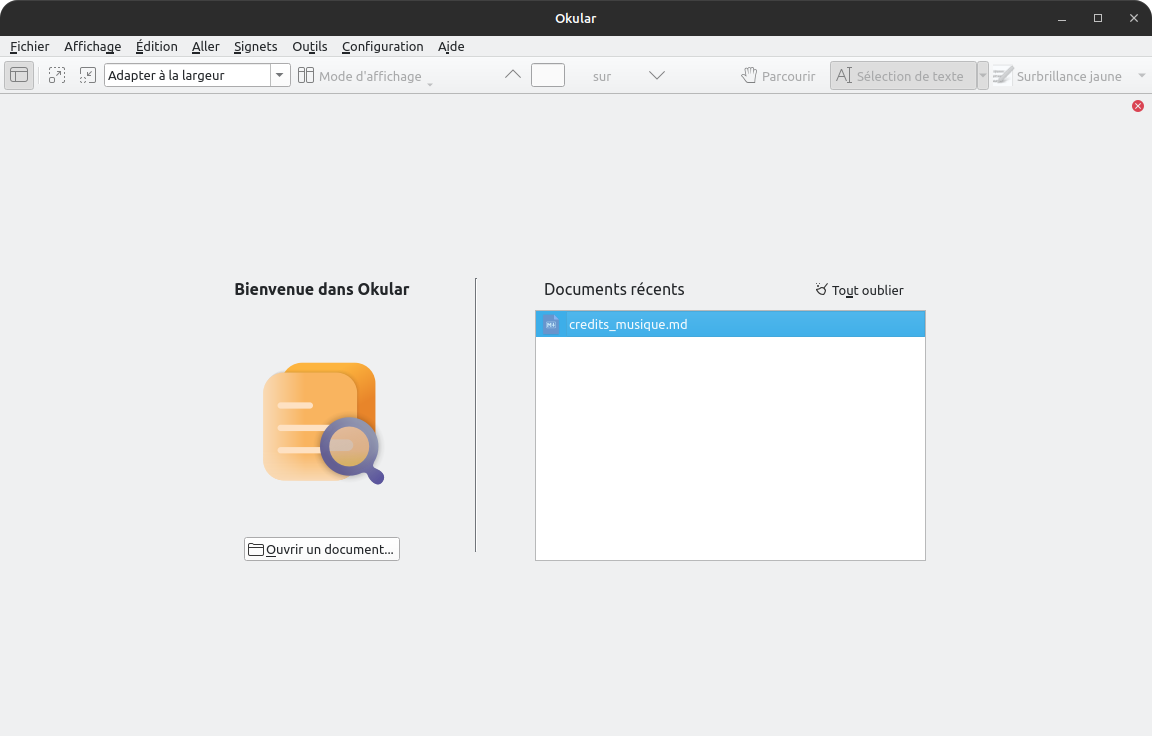This screenshot has height=736, width=1152.
Task: Click 'Tout oublier' to clear recents
Action: click(859, 290)
